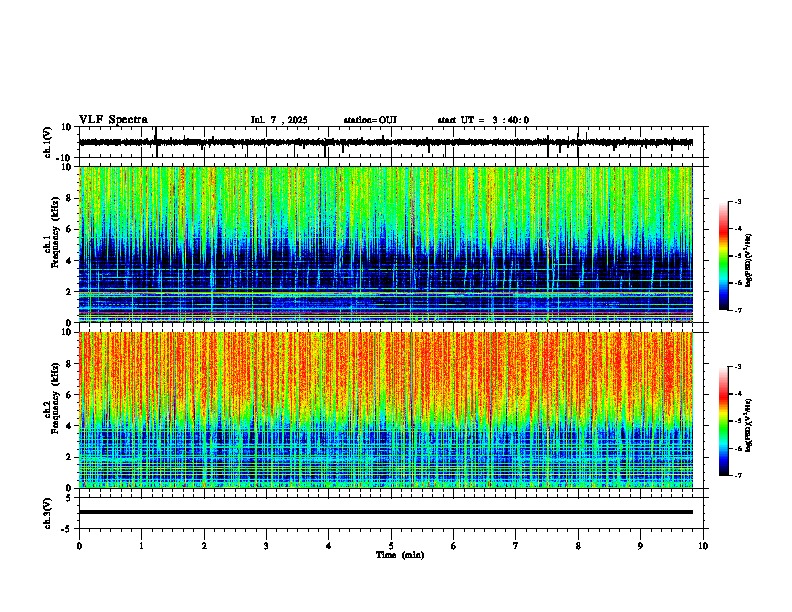Click the time axis tick label '10'

[x=703, y=546]
